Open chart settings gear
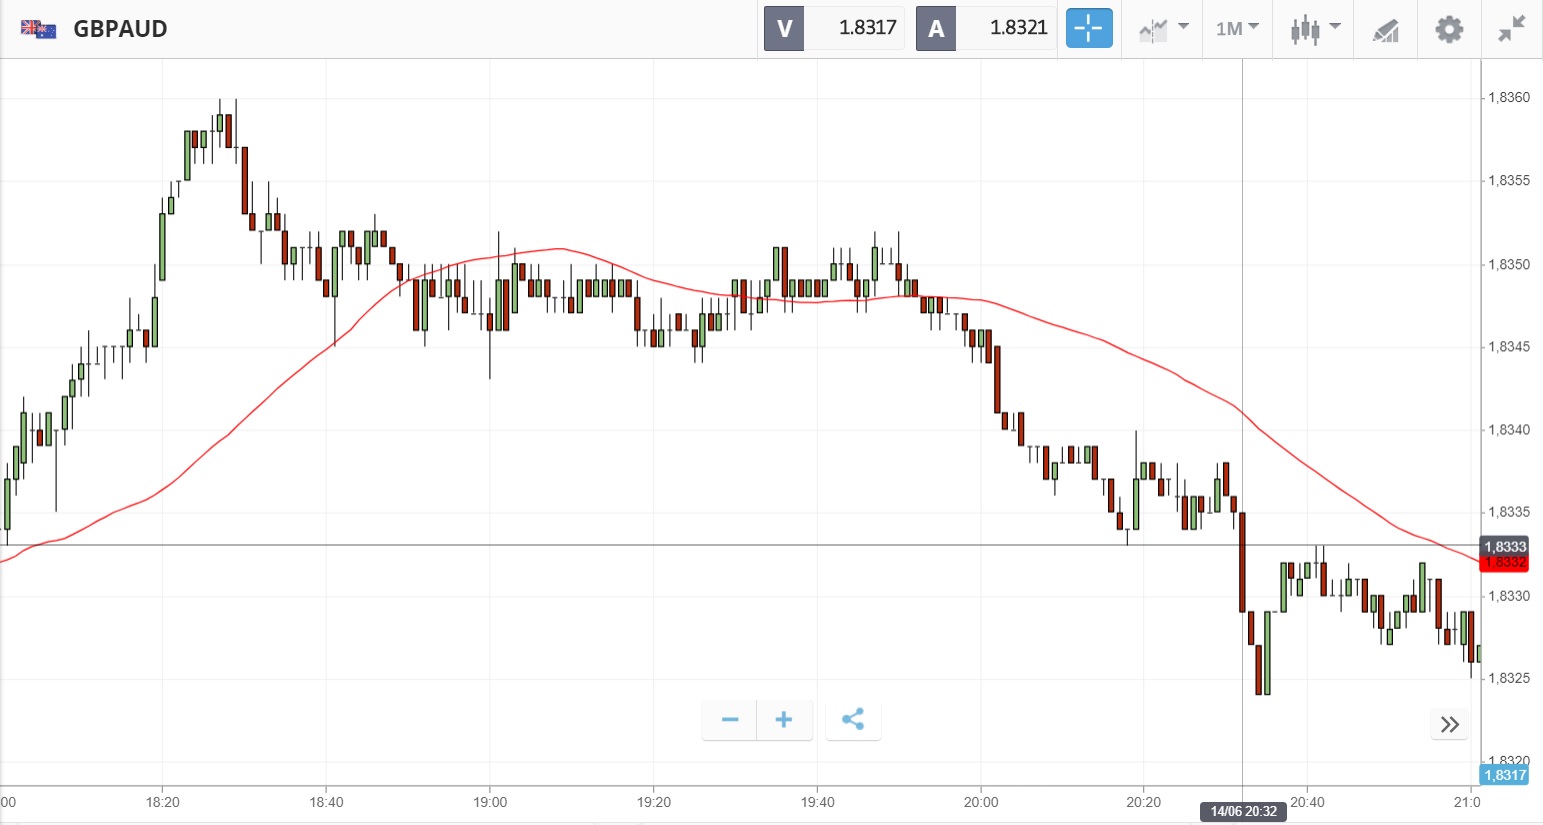Image resolution: width=1543 pixels, height=825 pixels. 1449,29
